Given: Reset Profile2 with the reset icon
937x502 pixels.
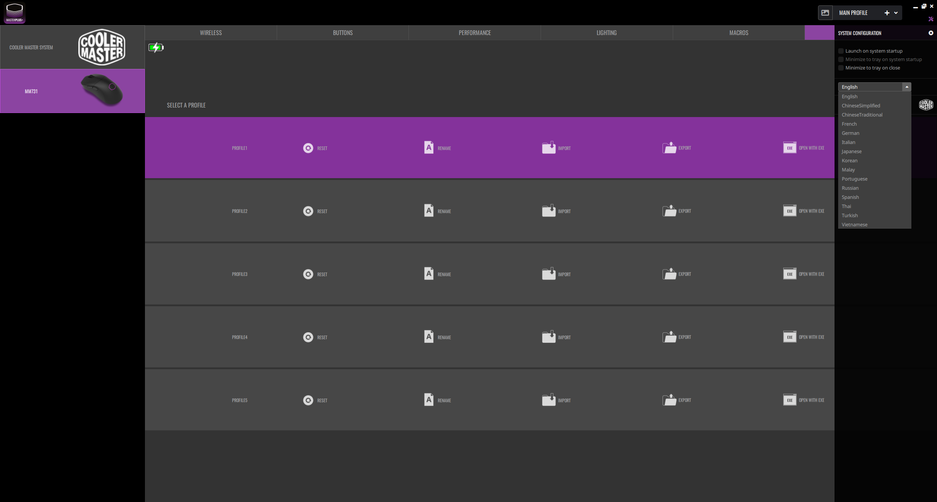Looking at the screenshot, I should [308, 211].
